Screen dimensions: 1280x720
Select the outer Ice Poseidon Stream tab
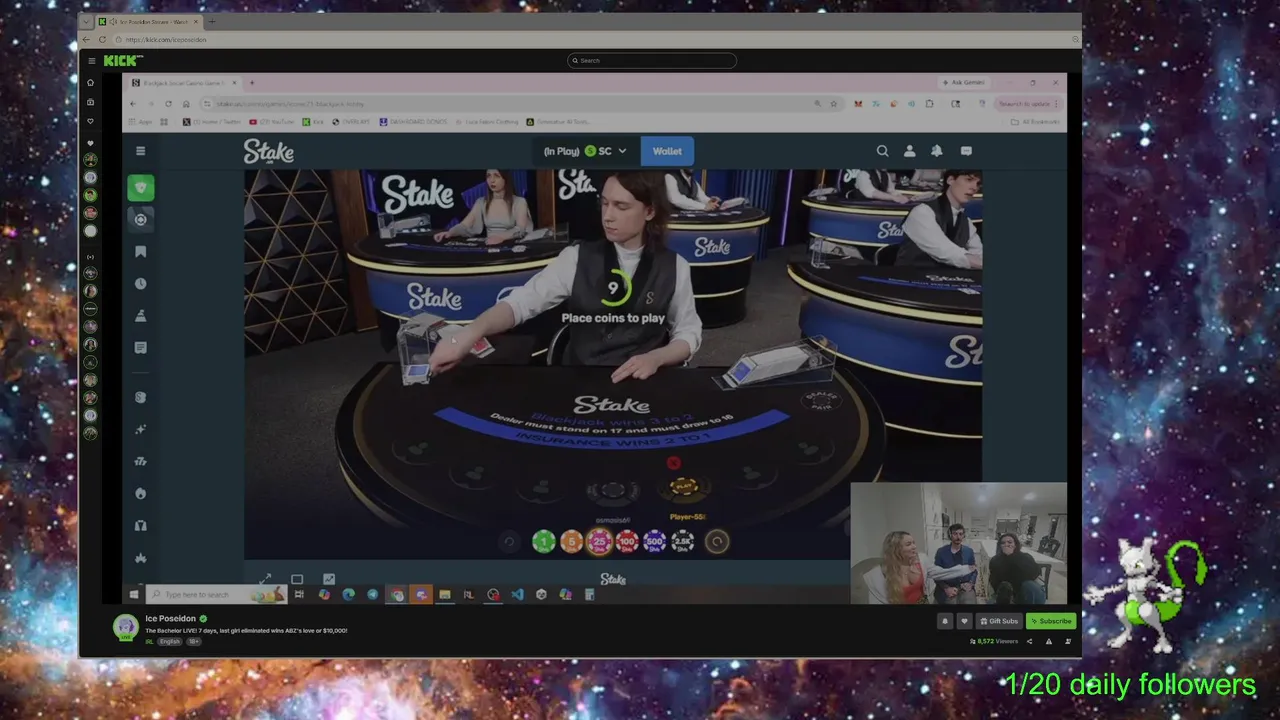[147, 21]
